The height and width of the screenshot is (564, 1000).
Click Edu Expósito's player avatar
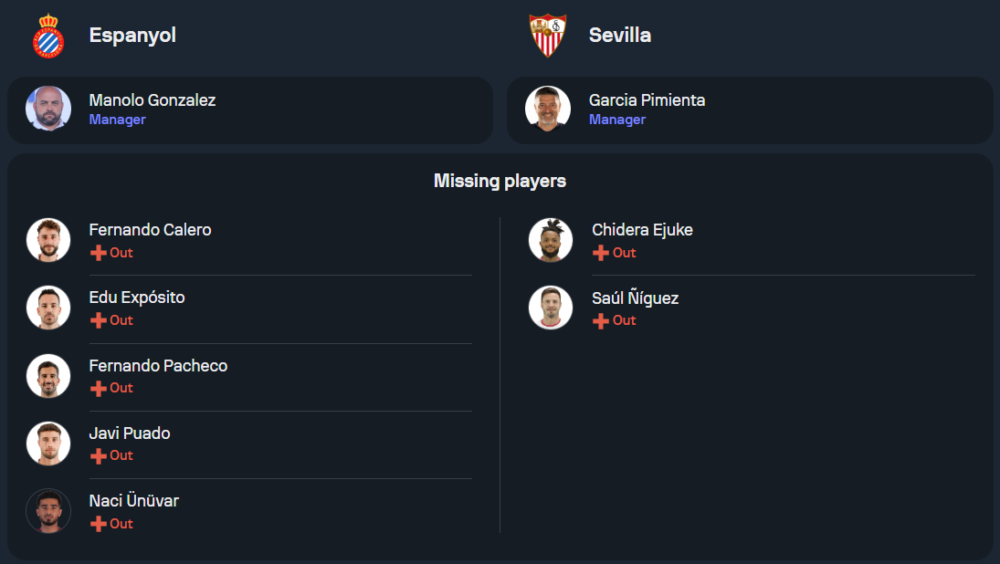tap(48, 308)
